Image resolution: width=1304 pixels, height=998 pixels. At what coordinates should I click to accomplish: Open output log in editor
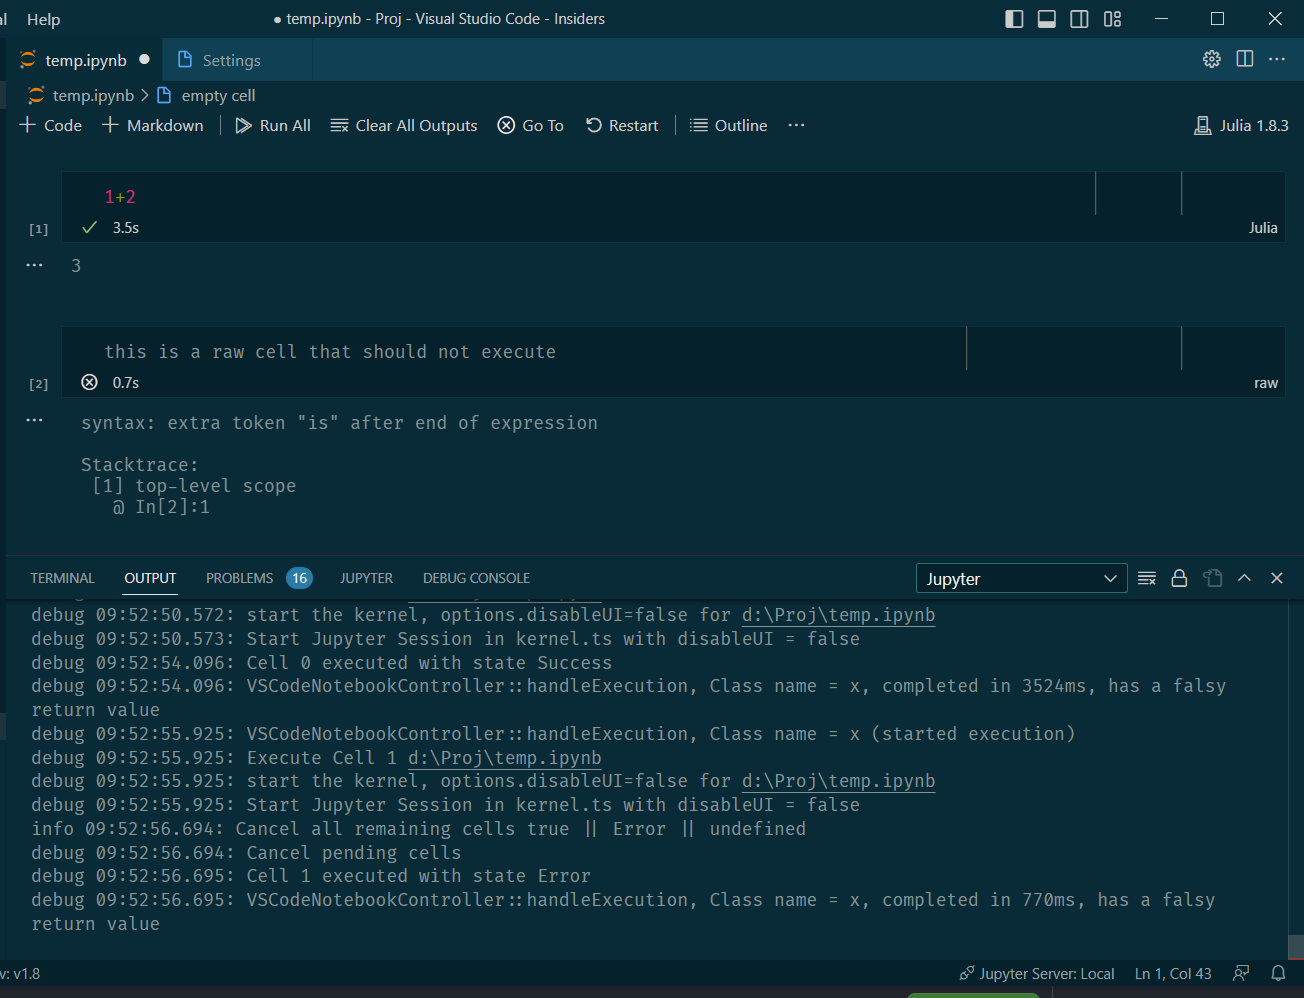(1212, 578)
